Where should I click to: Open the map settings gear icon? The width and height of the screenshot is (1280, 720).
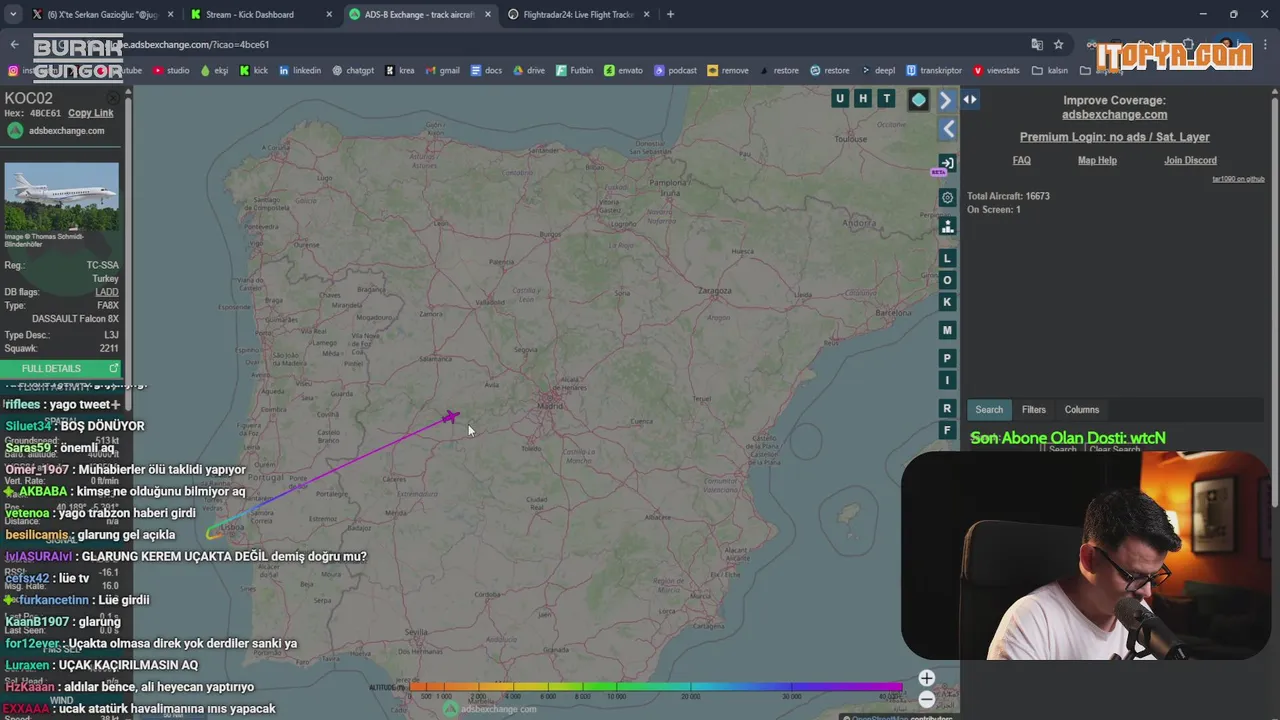click(947, 198)
